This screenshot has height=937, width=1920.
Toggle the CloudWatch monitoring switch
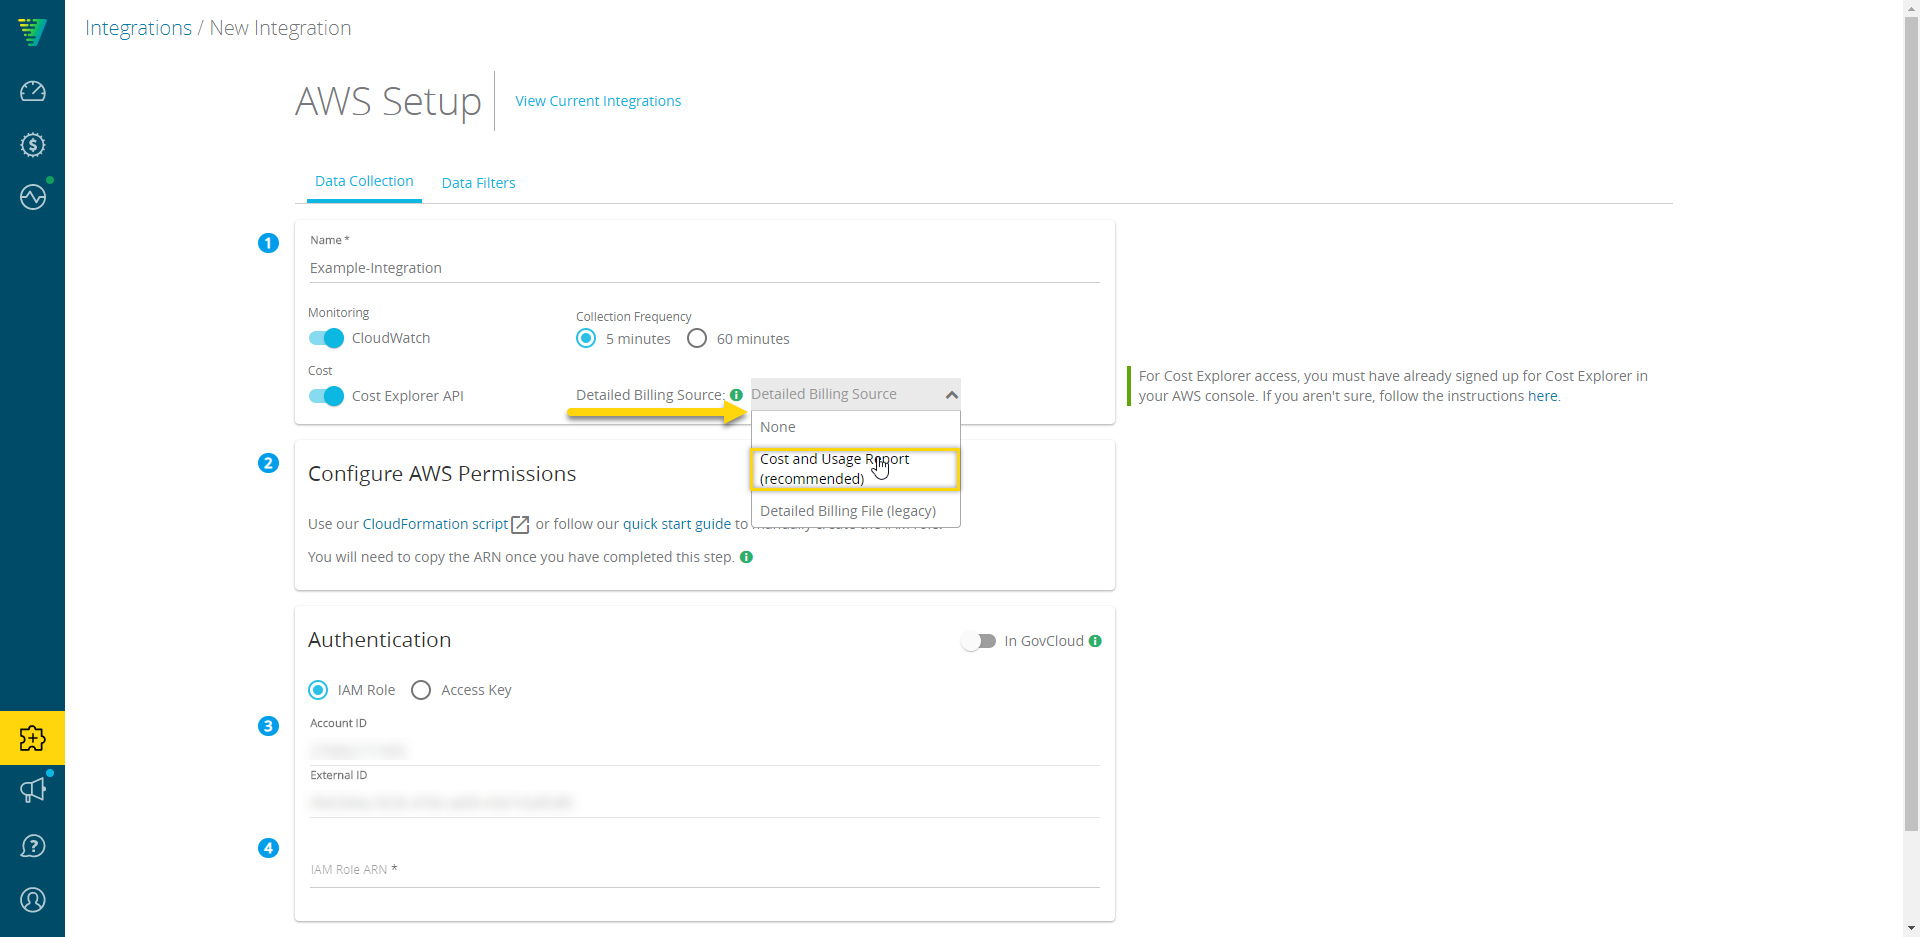tap(326, 338)
